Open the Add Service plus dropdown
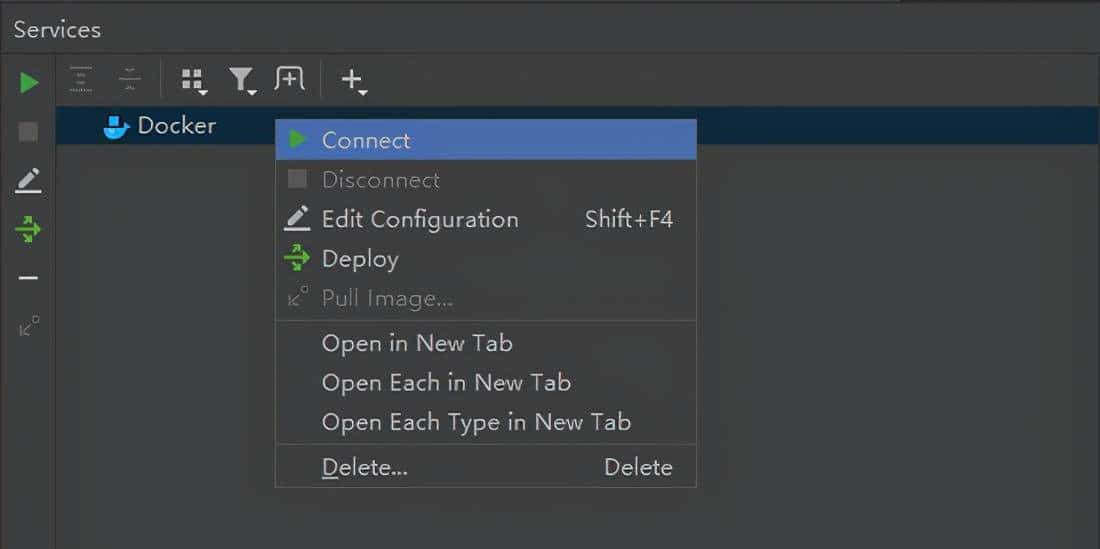 click(353, 80)
